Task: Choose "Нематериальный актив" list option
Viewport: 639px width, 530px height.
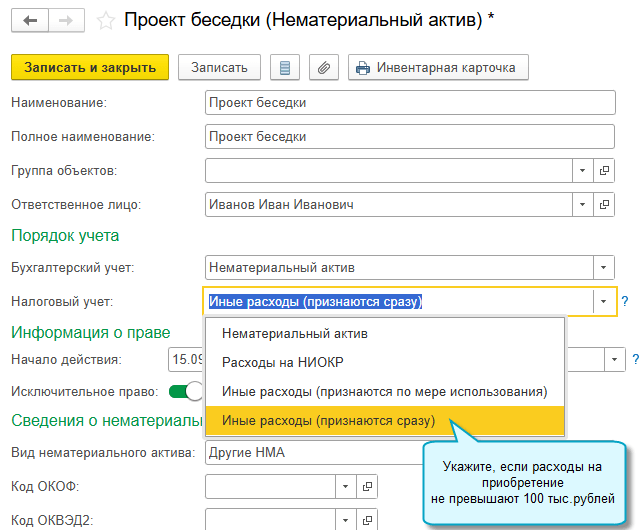Action: (281, 333)
